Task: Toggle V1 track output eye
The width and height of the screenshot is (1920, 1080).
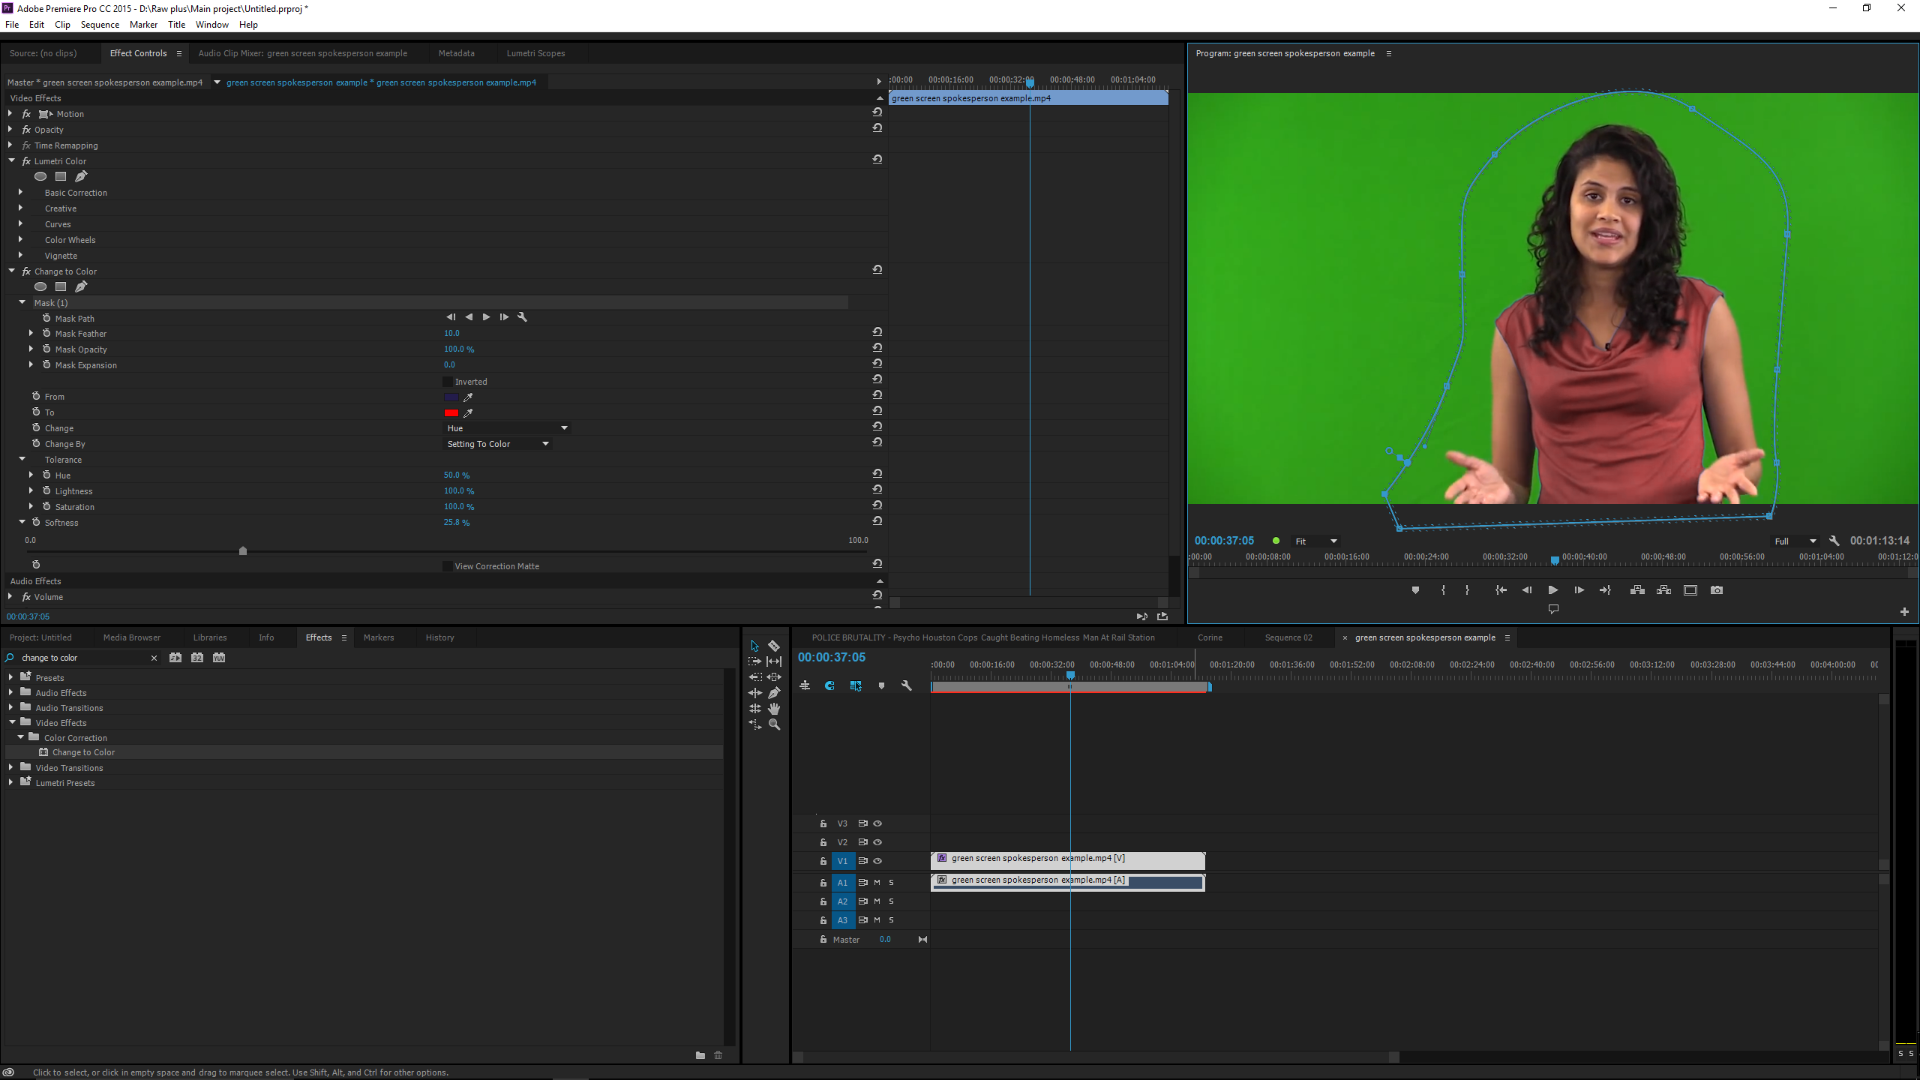Action: [x=878, y=861]
